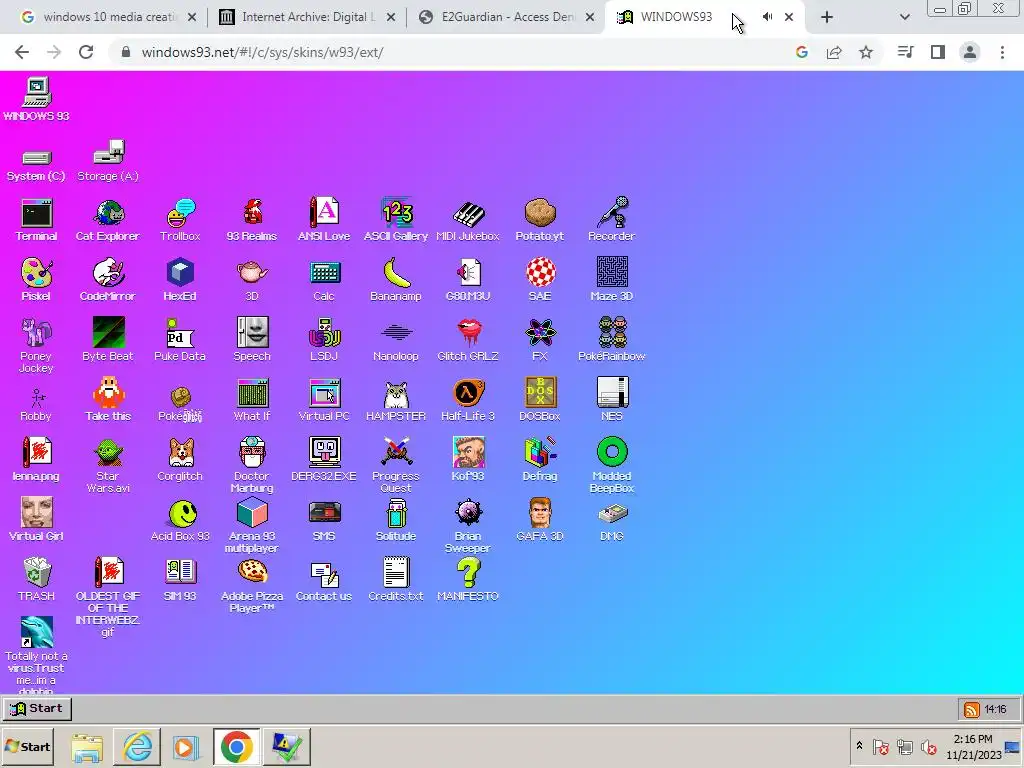Viewport: 1024px width, 768px height.
Task: Reload the current page
Action: (x=86, y=52)
